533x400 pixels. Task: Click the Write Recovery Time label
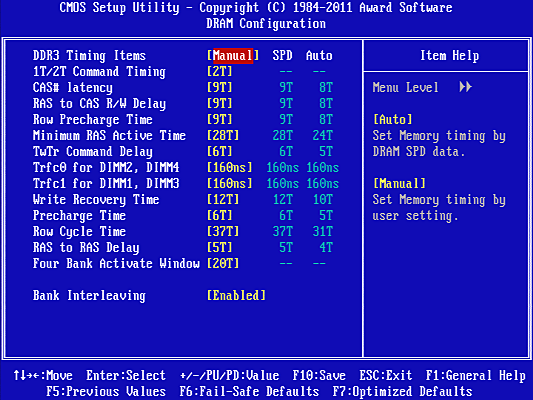coord(96,199)
